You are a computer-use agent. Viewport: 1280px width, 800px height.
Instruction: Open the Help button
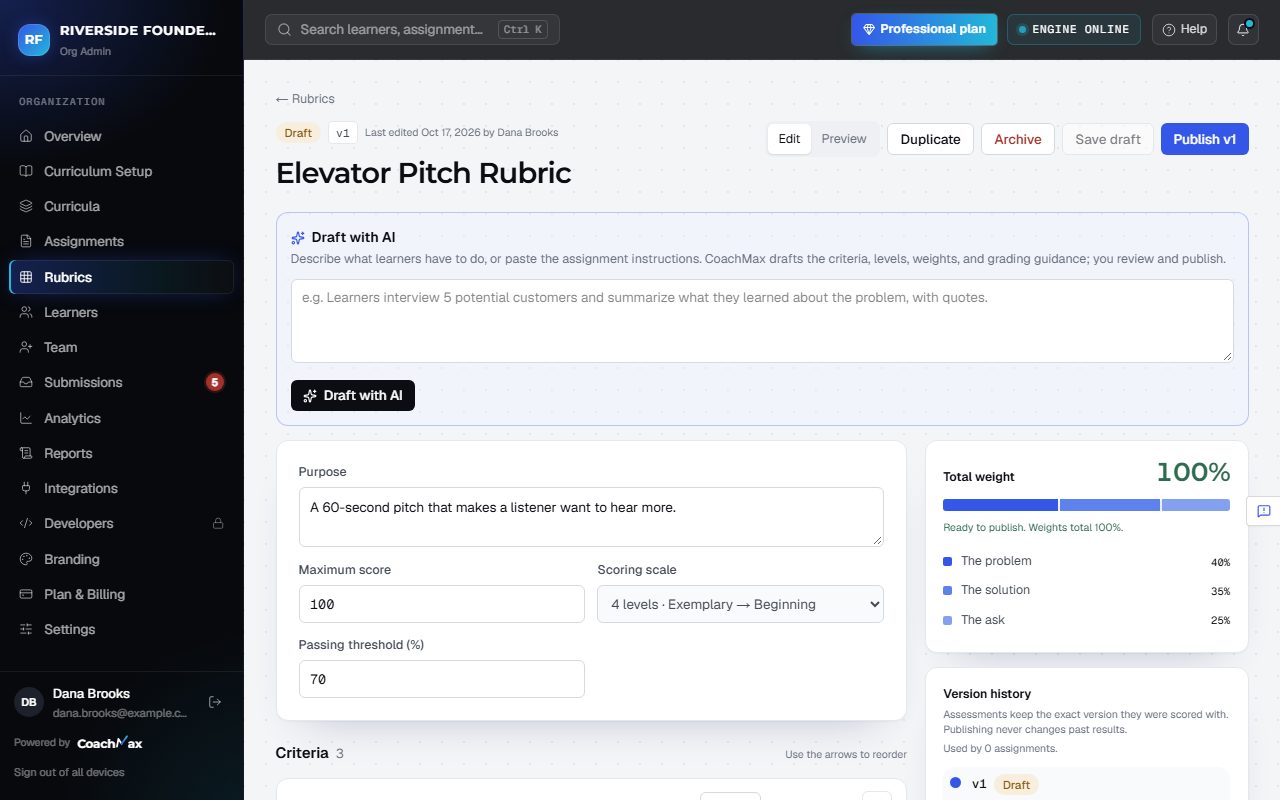[x=1185, y=29]
